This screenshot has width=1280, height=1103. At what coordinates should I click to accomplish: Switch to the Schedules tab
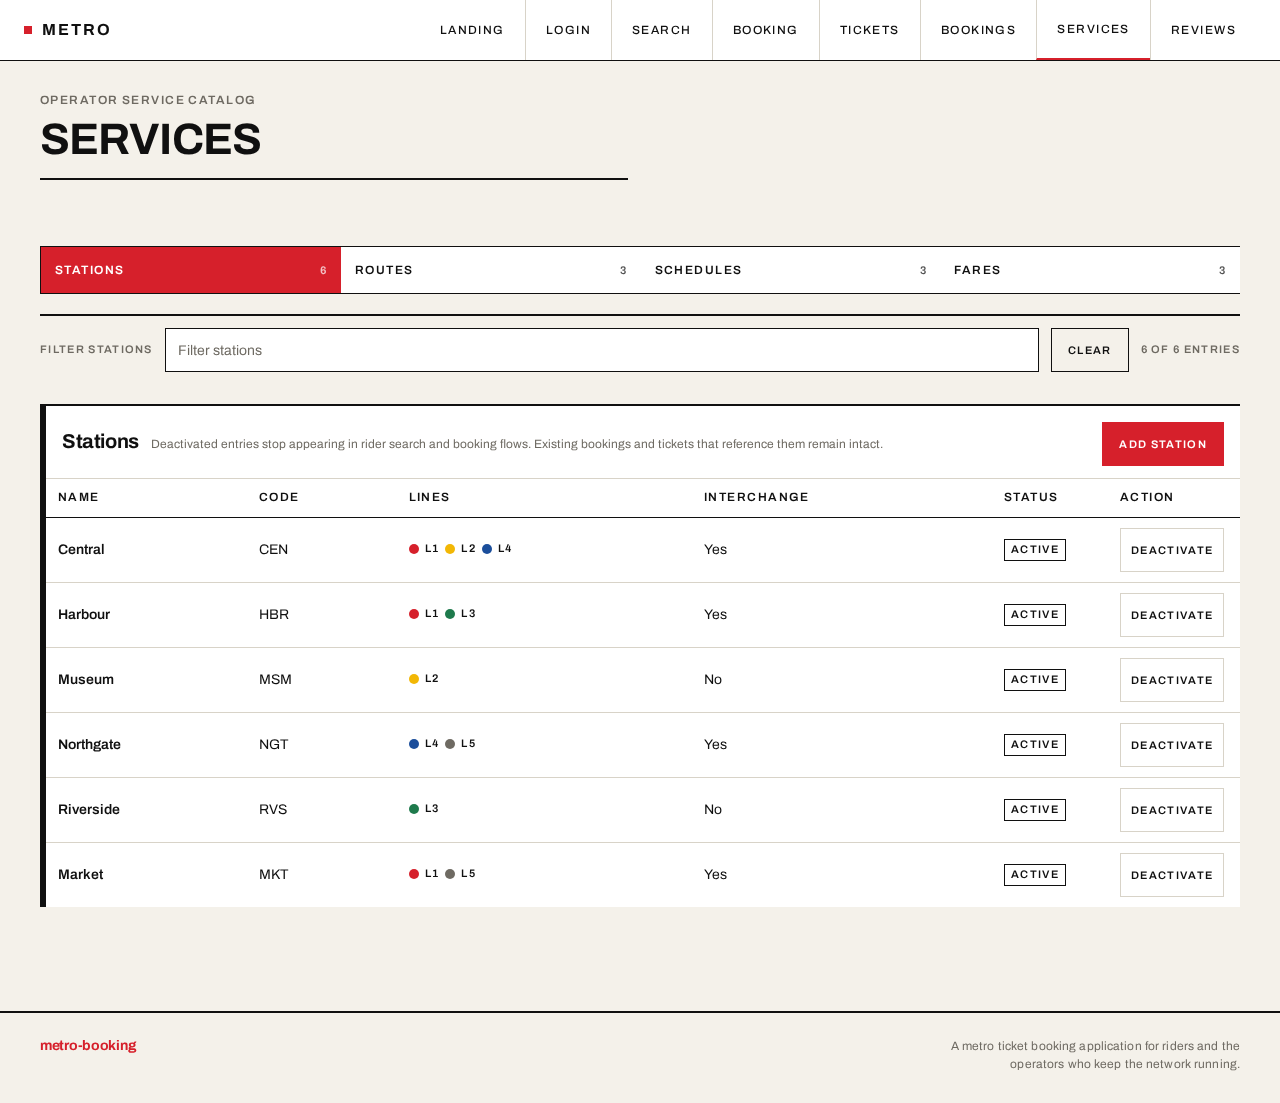click(791, 270)
